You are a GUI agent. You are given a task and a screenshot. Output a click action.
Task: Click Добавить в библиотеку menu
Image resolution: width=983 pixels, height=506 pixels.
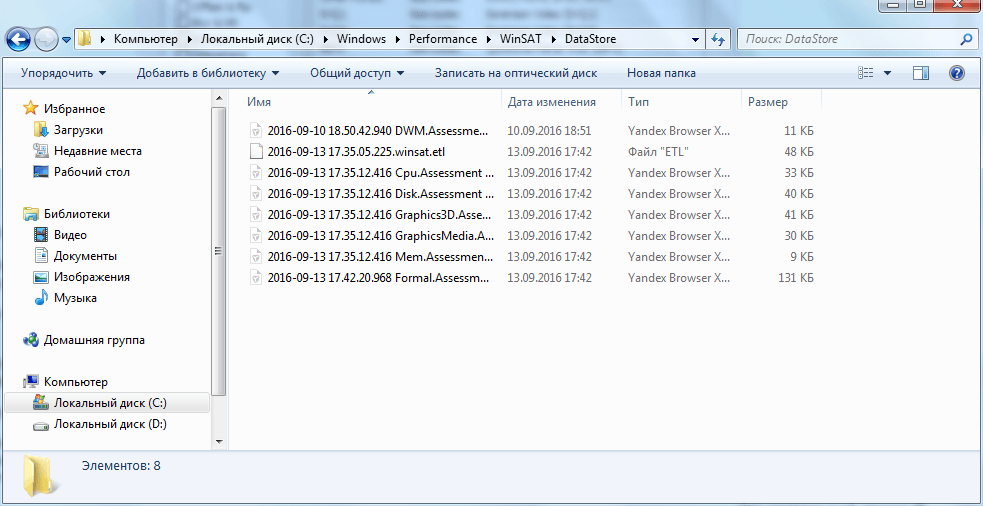pyautogui.click(x=207, y=73)
